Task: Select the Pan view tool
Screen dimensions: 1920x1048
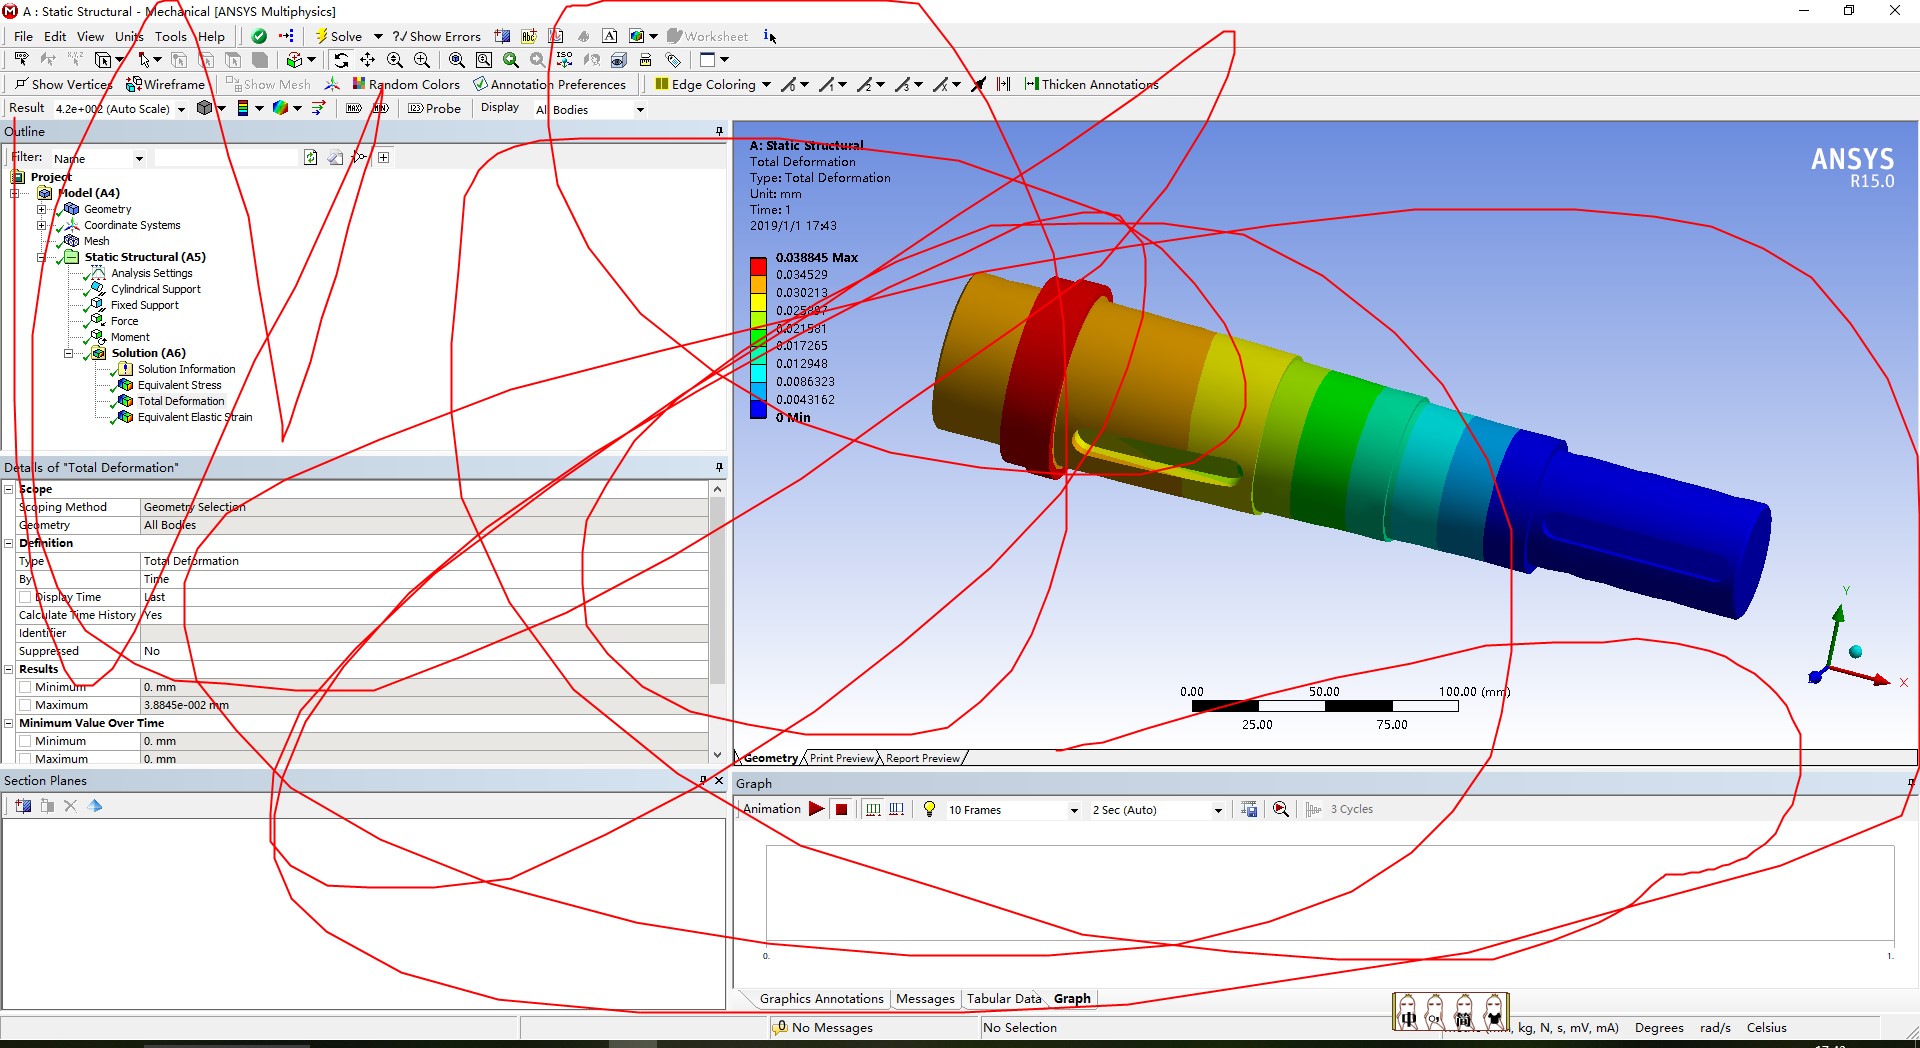Action: point(368,60)
